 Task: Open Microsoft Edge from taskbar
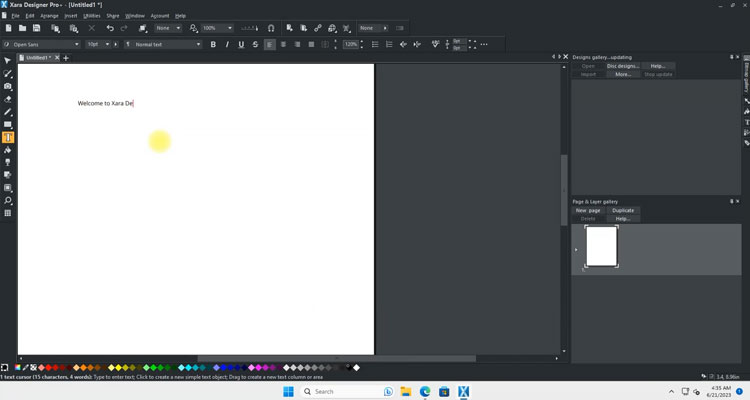pyautogui.click(x=425, y=391)
